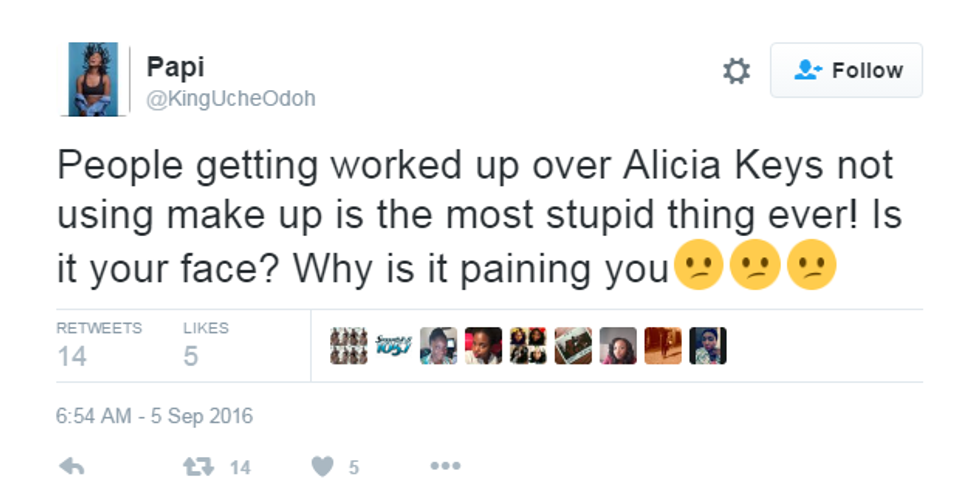Open the three-dots more options menu
The width and height of the screenshot is (980, 499).
click(x=444, y=466)
